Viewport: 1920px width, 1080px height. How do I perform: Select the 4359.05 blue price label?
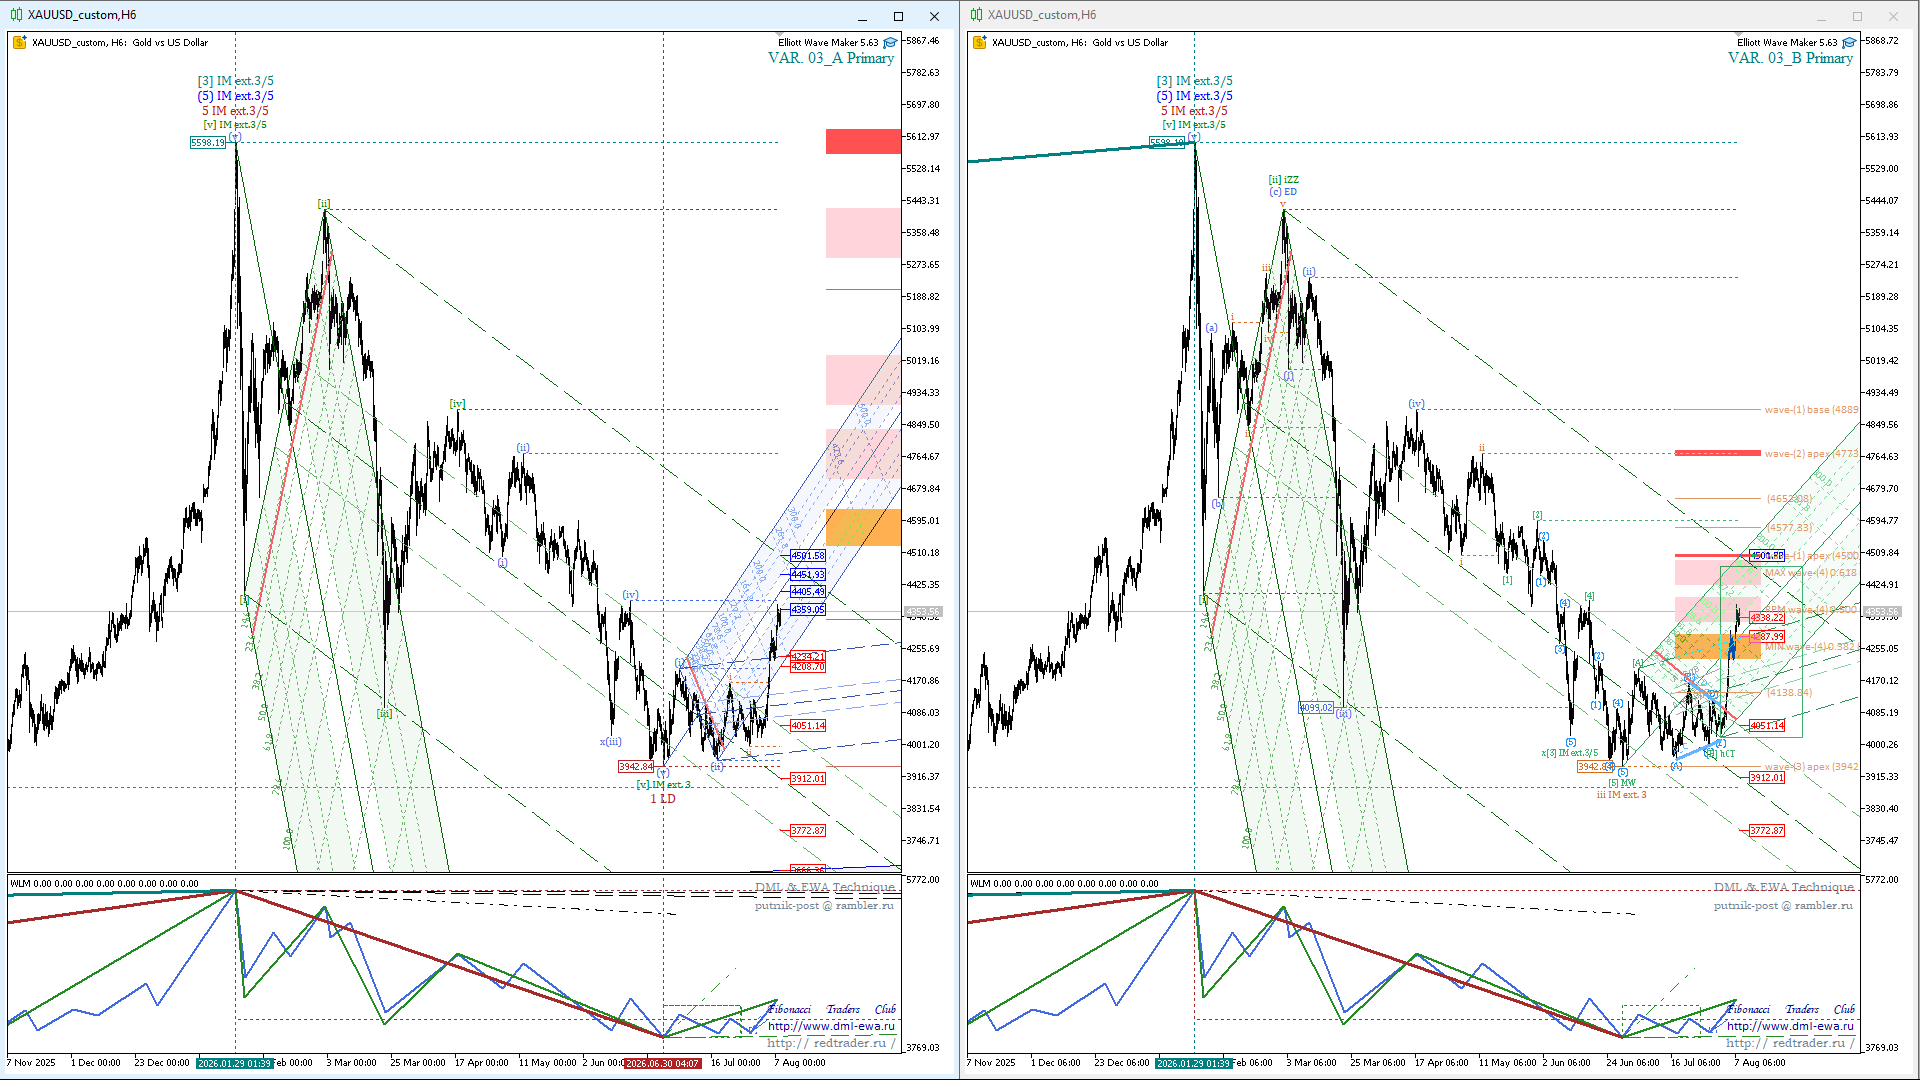(x=808, y=609)
